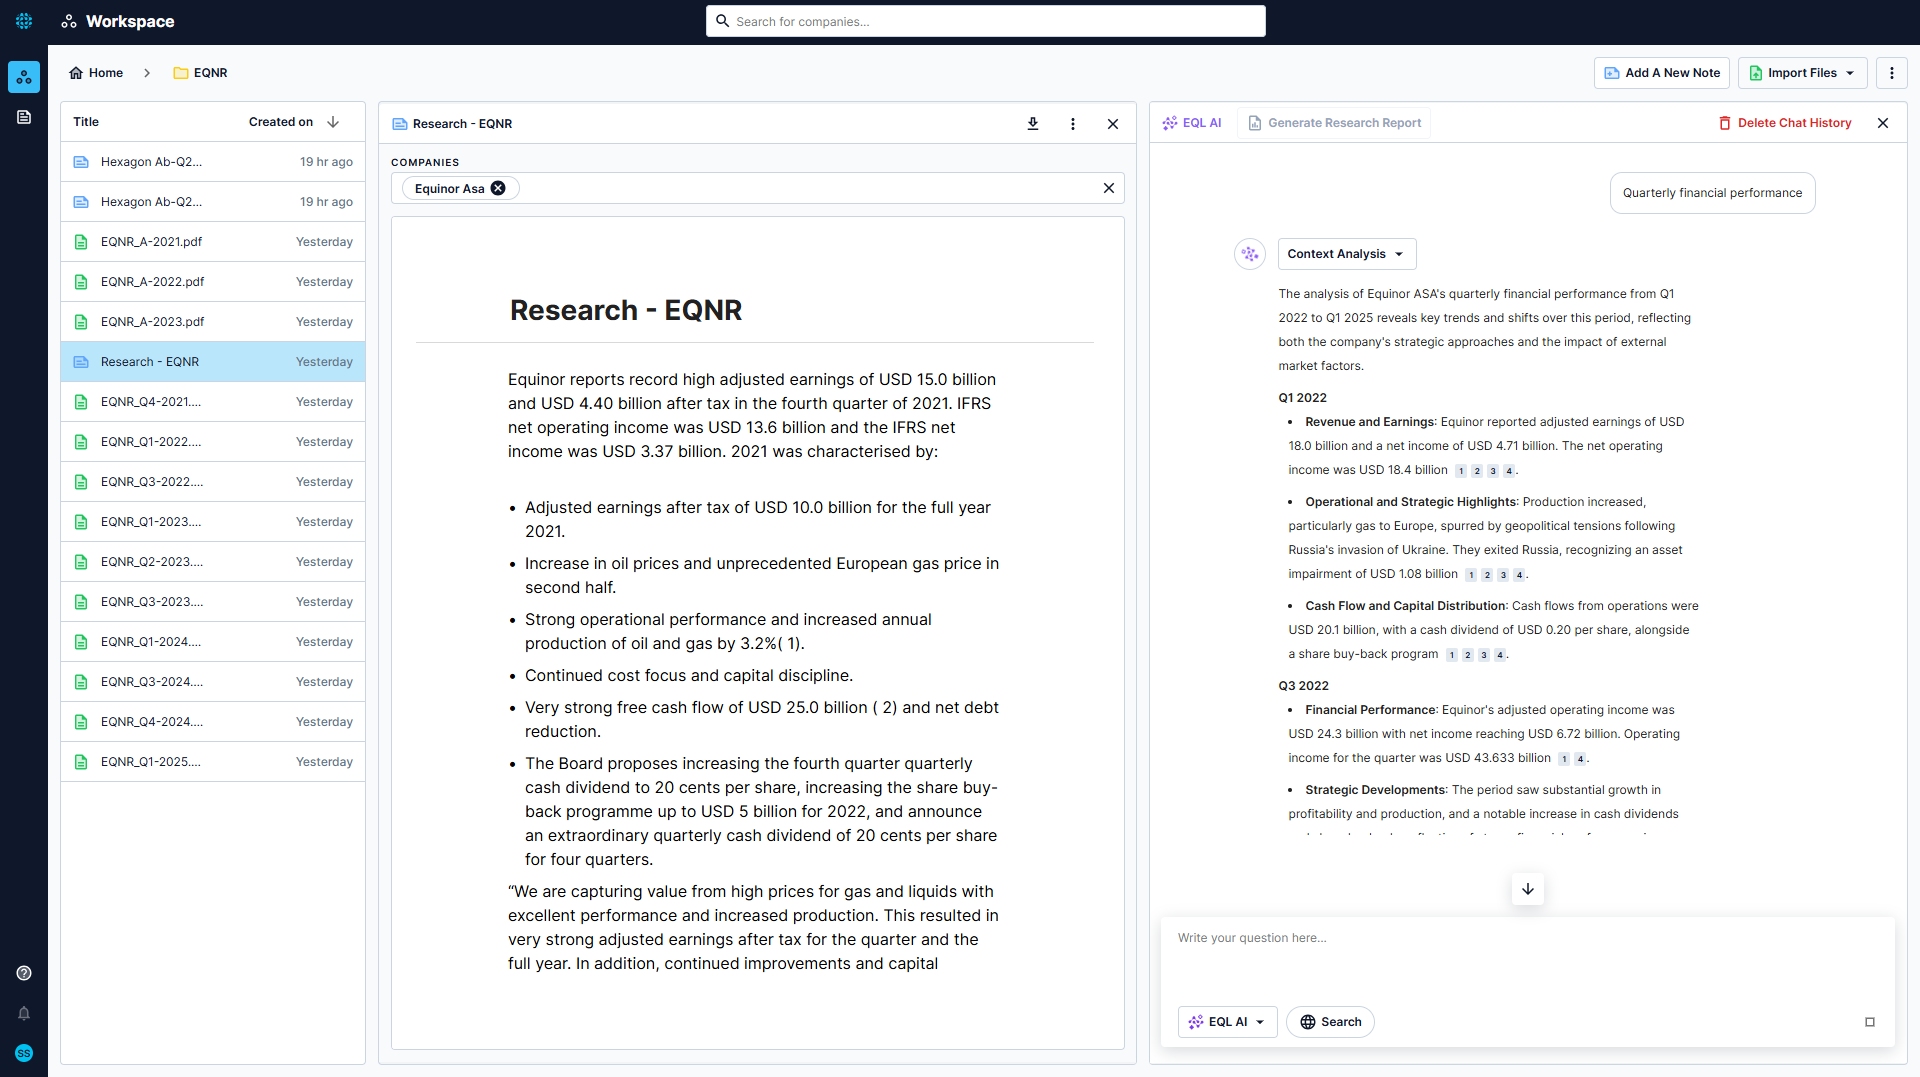1920x1077 pixels.
Task: Clear the Companies field
Action: tap(1108, 188)
